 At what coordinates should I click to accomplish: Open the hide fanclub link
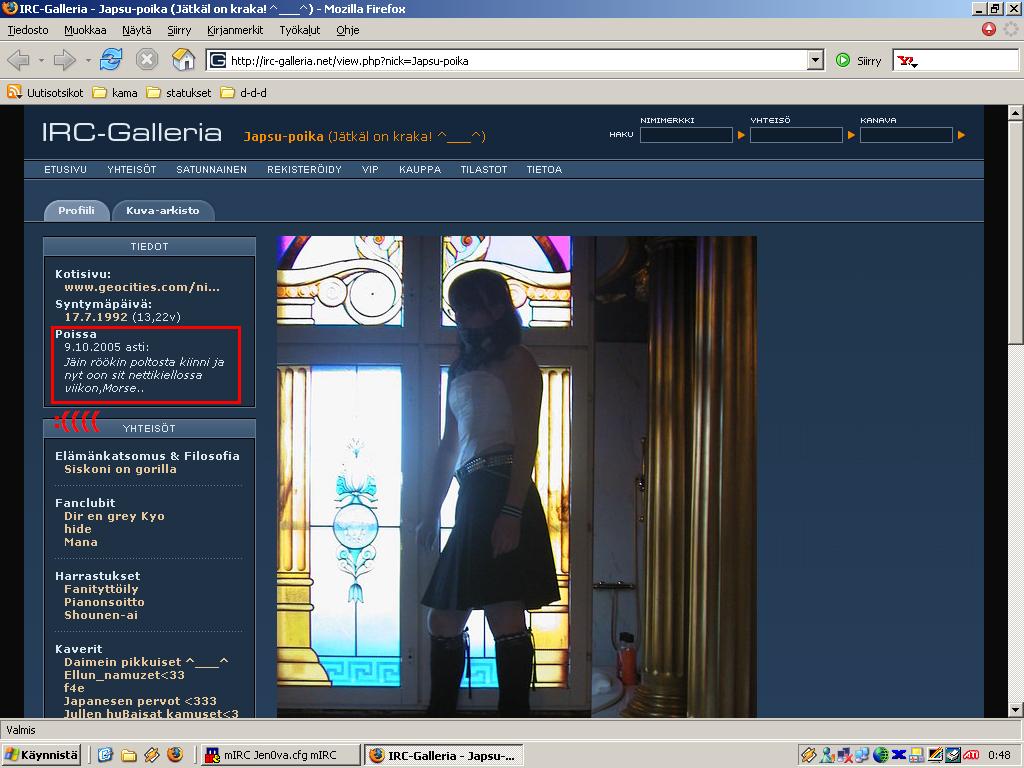78,529
